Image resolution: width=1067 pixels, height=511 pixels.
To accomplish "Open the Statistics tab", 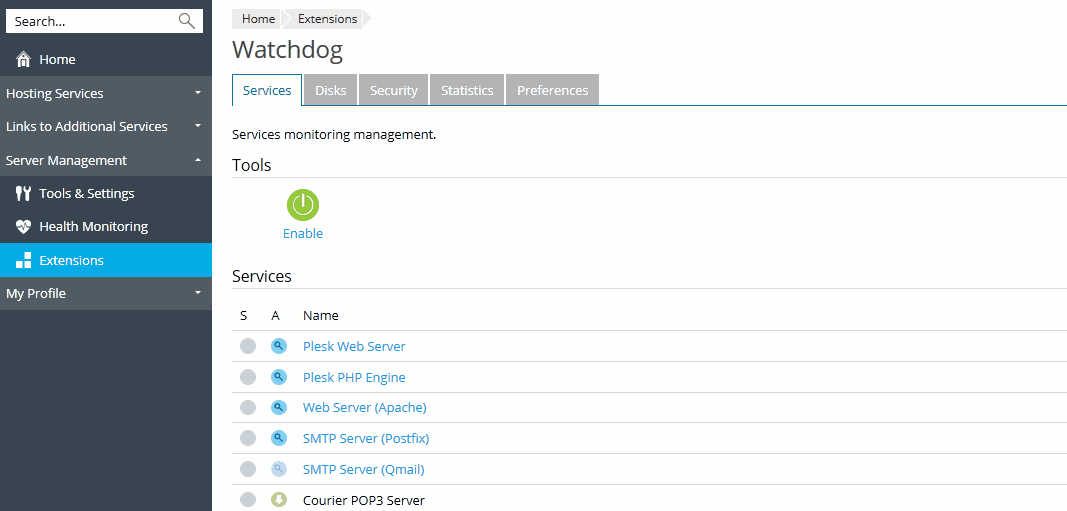I will (x=467, y=90).
